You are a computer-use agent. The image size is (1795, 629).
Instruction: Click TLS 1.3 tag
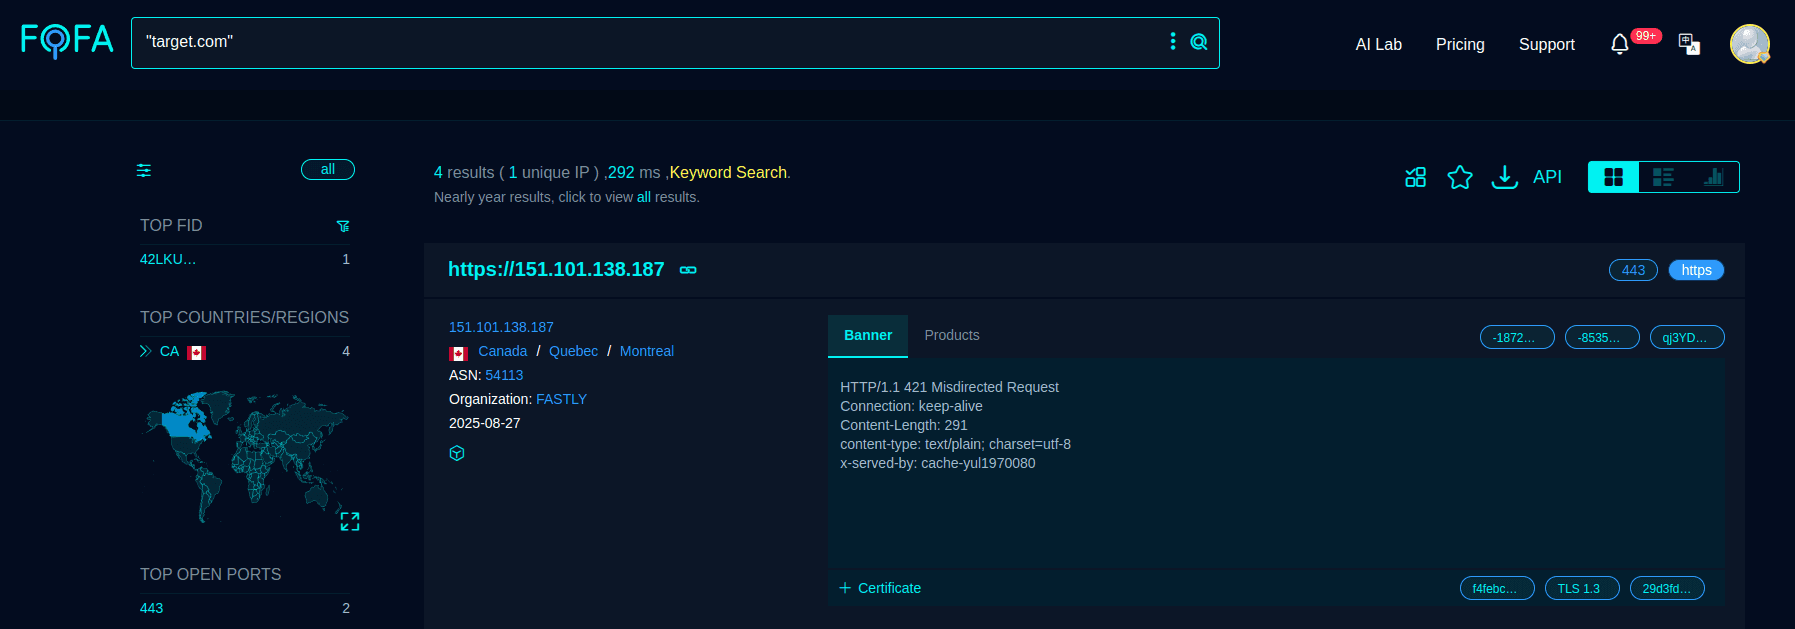pos(1582,588)
